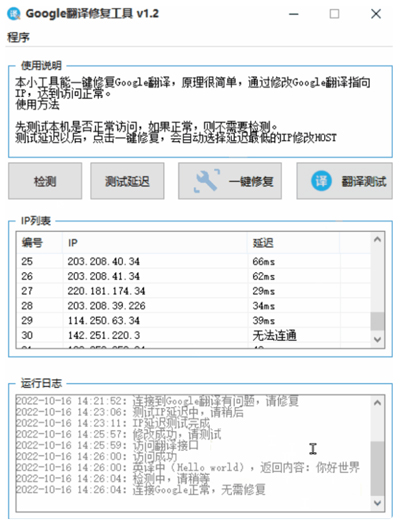Select IP row 203.208.39.226
This screenshot has height=525, width=400.
click(193, 305)
